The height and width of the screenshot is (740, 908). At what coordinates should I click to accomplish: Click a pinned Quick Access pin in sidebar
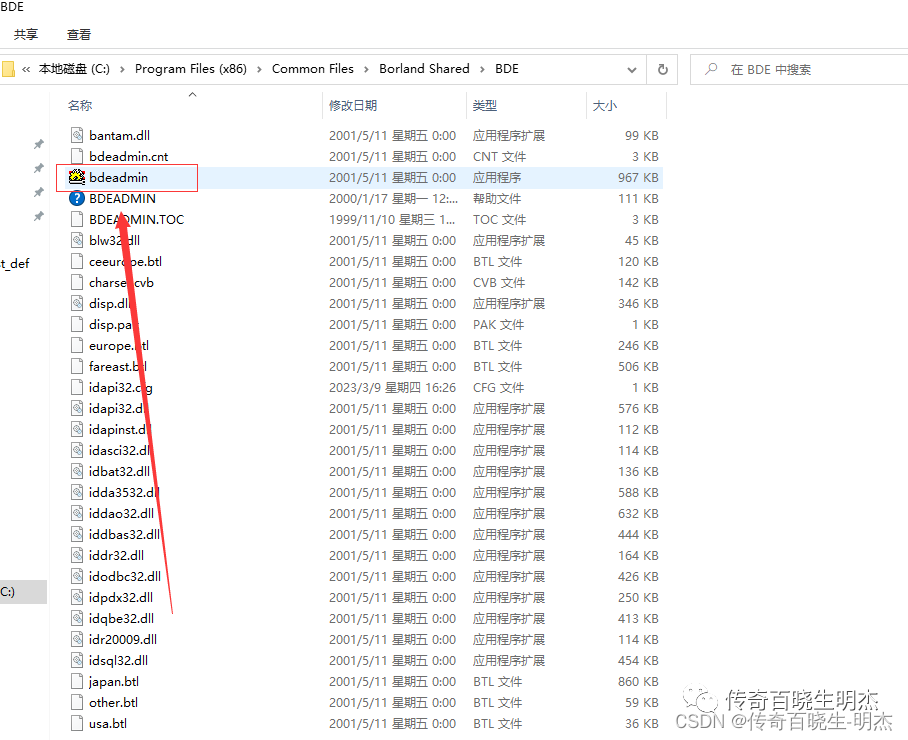[x=38, y=144]
